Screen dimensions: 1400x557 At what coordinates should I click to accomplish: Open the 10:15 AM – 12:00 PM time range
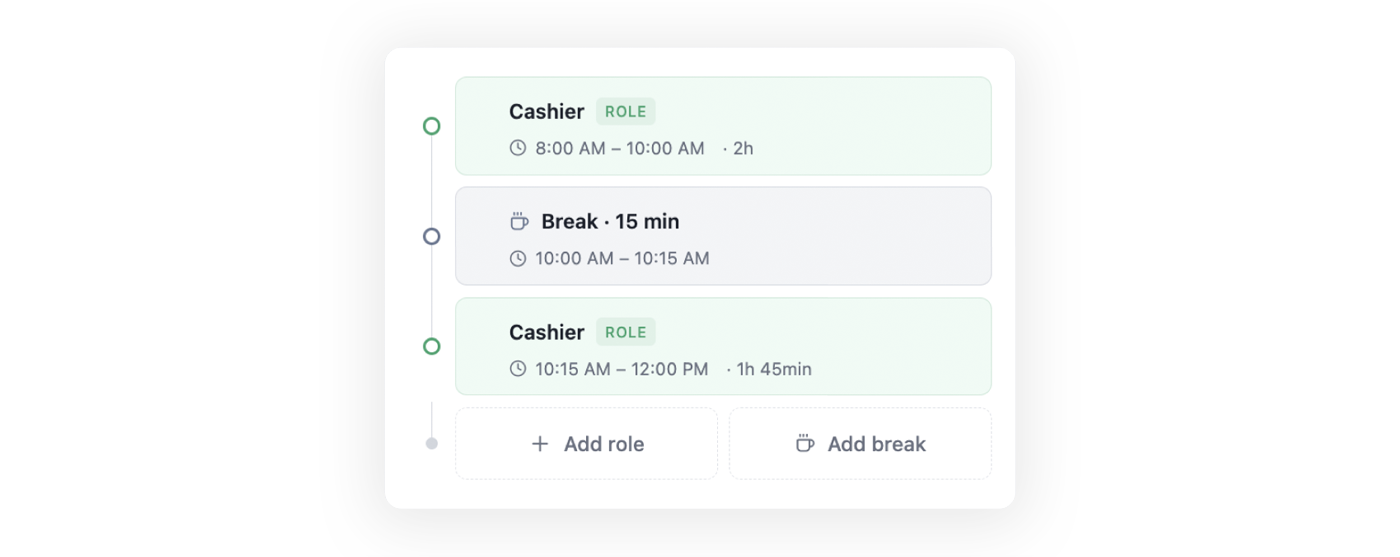tap(621, 369)
